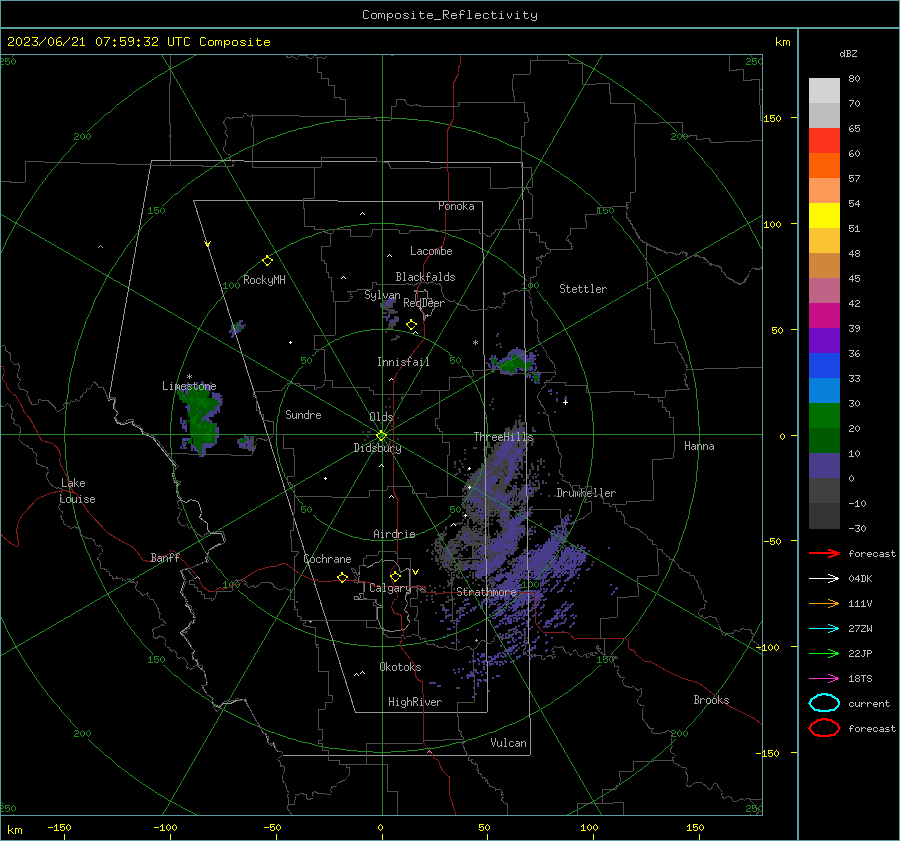Click green radar echo northeast of Innisfail
Image resolution: width=900 pixels, height=841 pixels.
tap(514, 363)
